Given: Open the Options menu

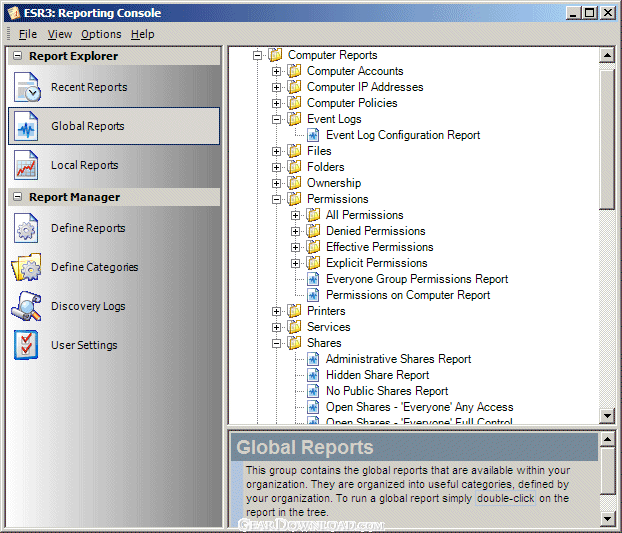Looking at the screenshot, I should pos(101,35).
